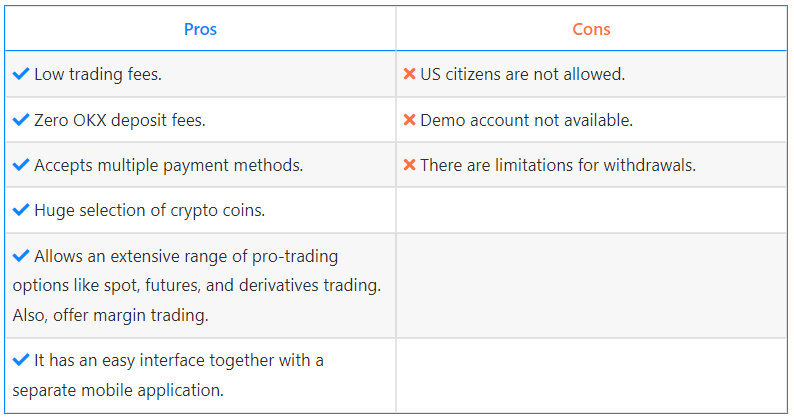Click the checkmark beside Low trading fees
Image resolution: width=794 pixels, height=420 pixels.
(x=21, y=74)
